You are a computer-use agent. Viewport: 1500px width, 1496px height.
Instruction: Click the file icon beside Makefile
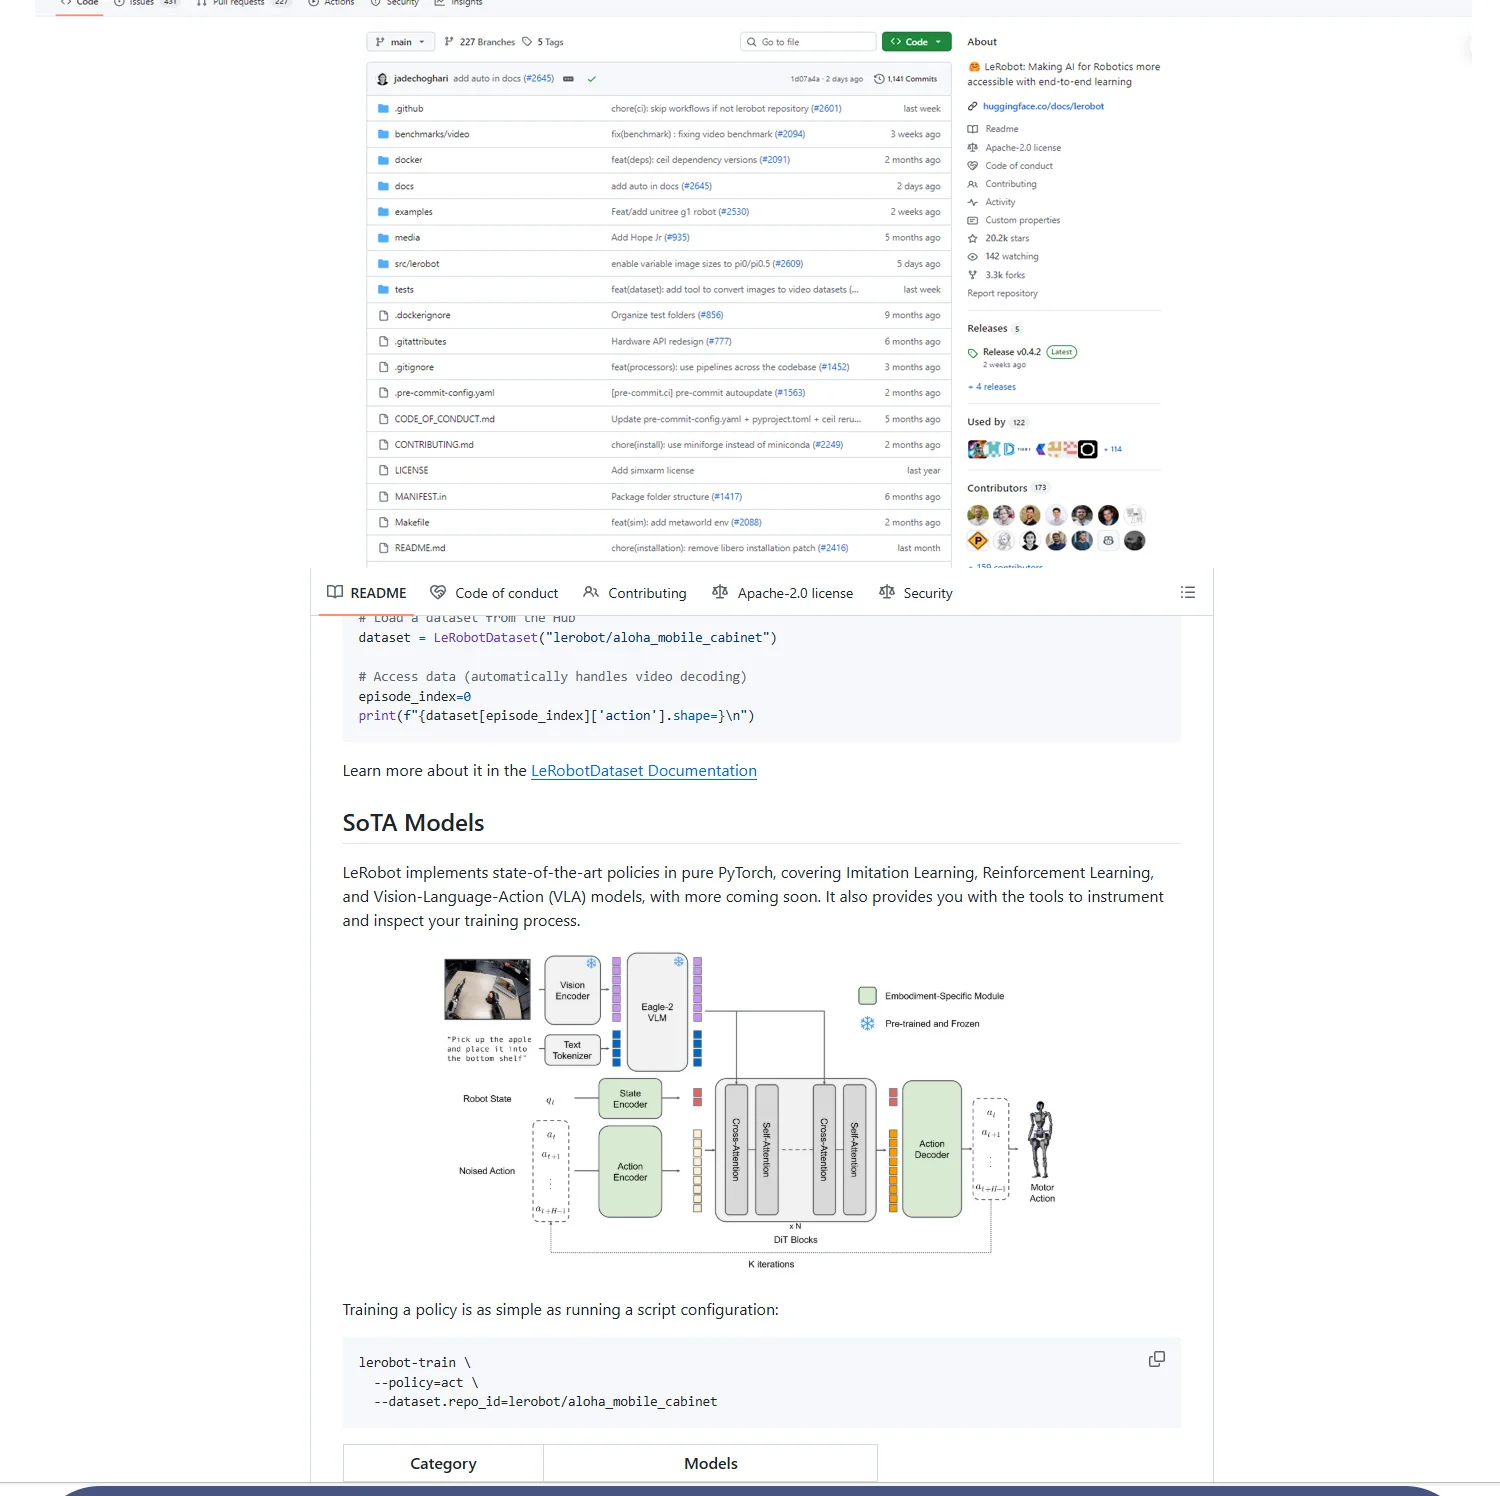pyautogui.click(x=383, y=522)
